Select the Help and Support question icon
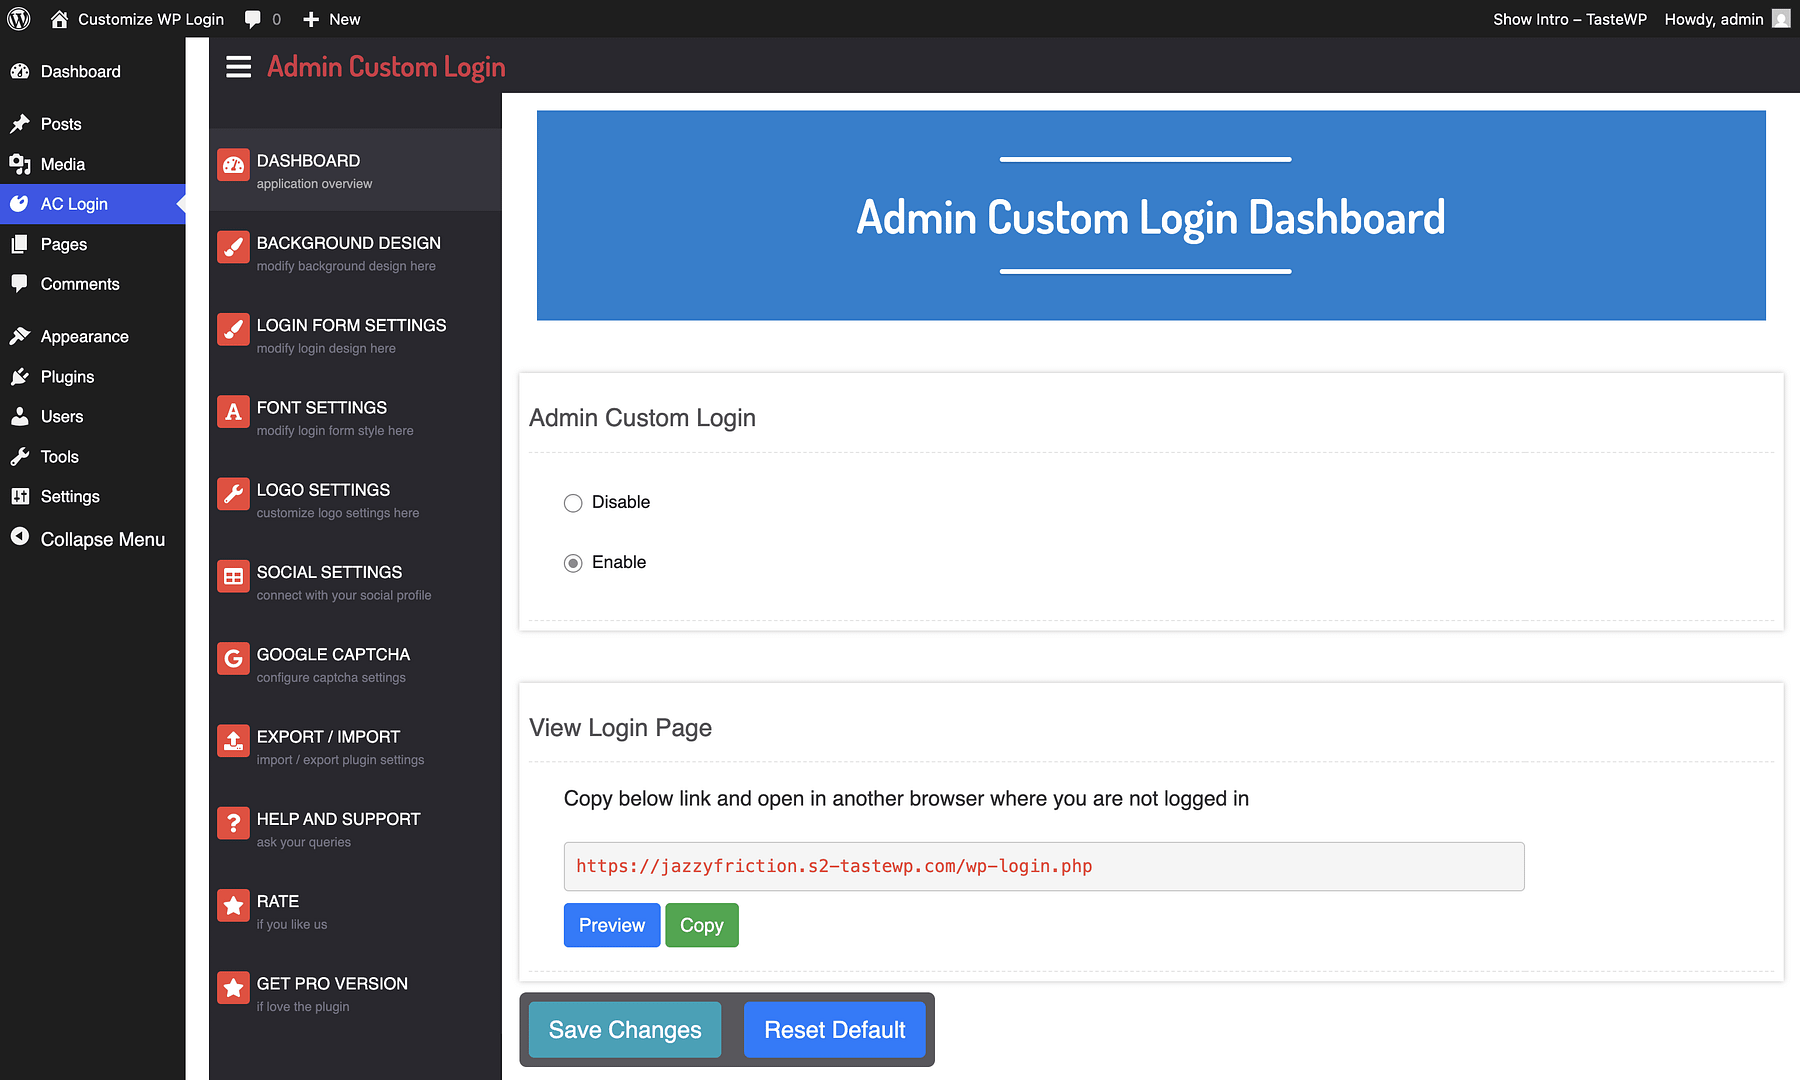Viewport: 1800px width, 1080px height. (233, 823)
